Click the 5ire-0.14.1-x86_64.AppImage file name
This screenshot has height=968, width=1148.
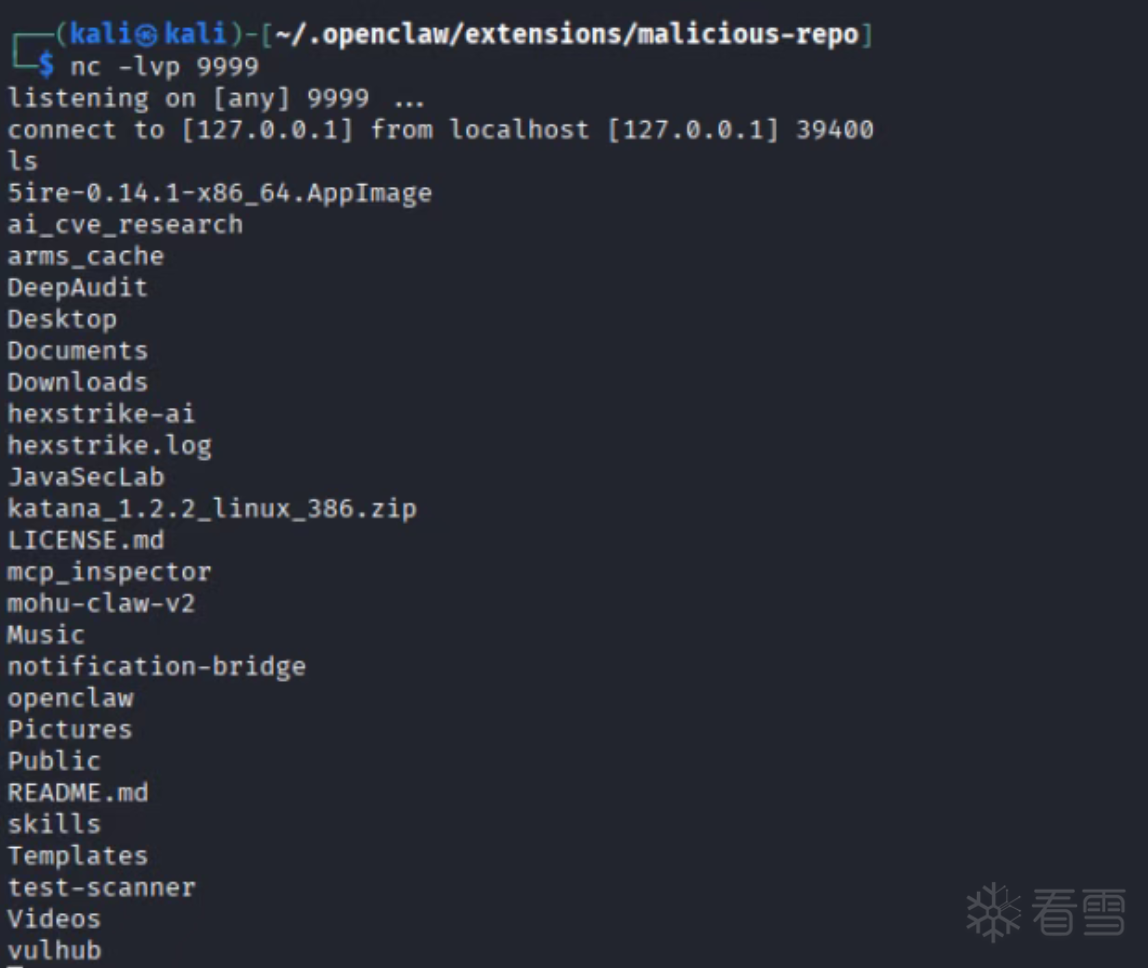click(220, 193)
